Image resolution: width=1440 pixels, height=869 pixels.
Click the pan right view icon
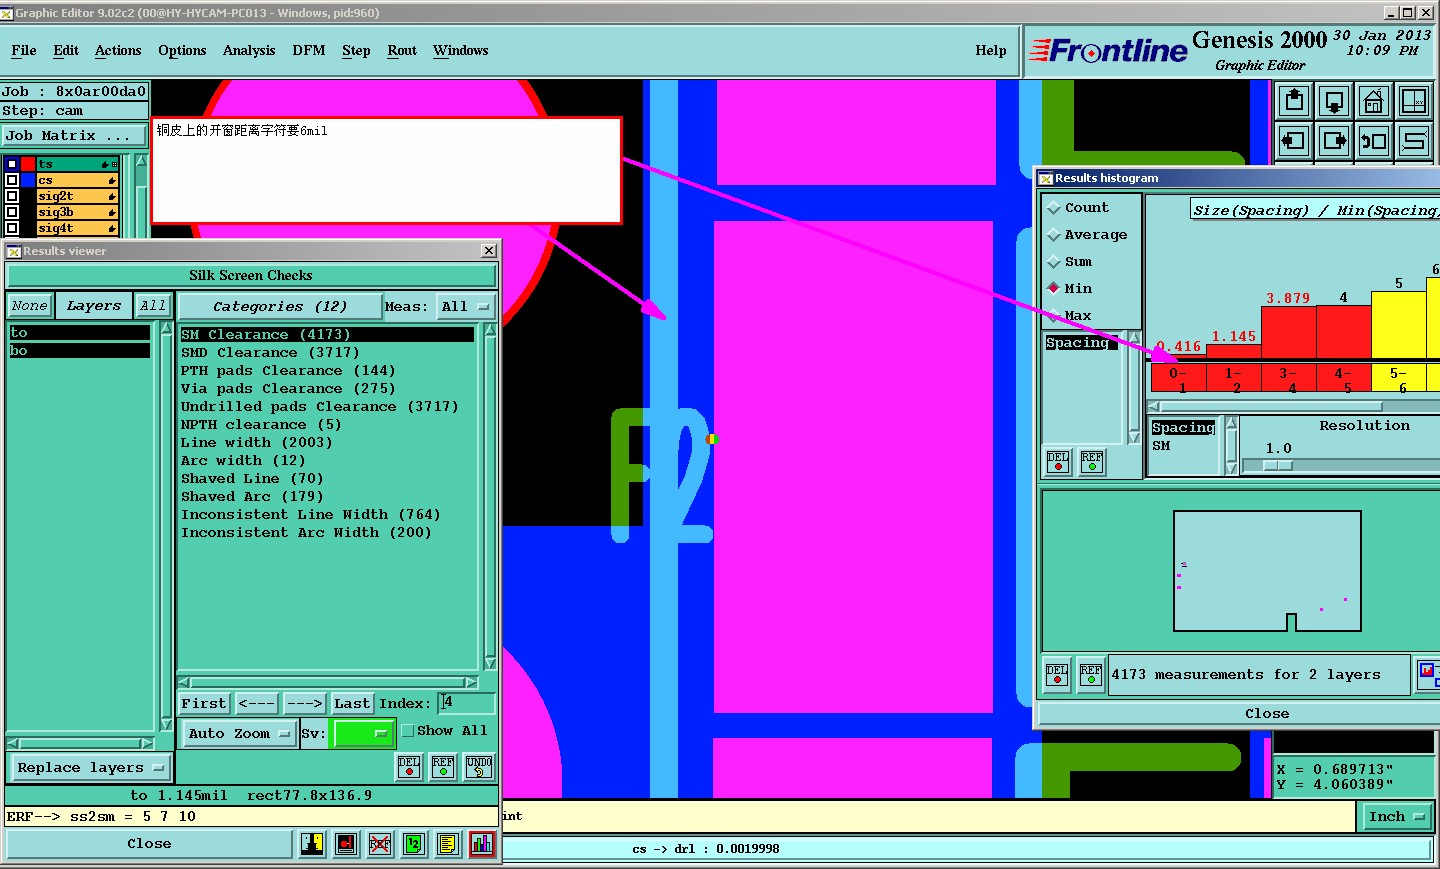(x=1334, y=141)
